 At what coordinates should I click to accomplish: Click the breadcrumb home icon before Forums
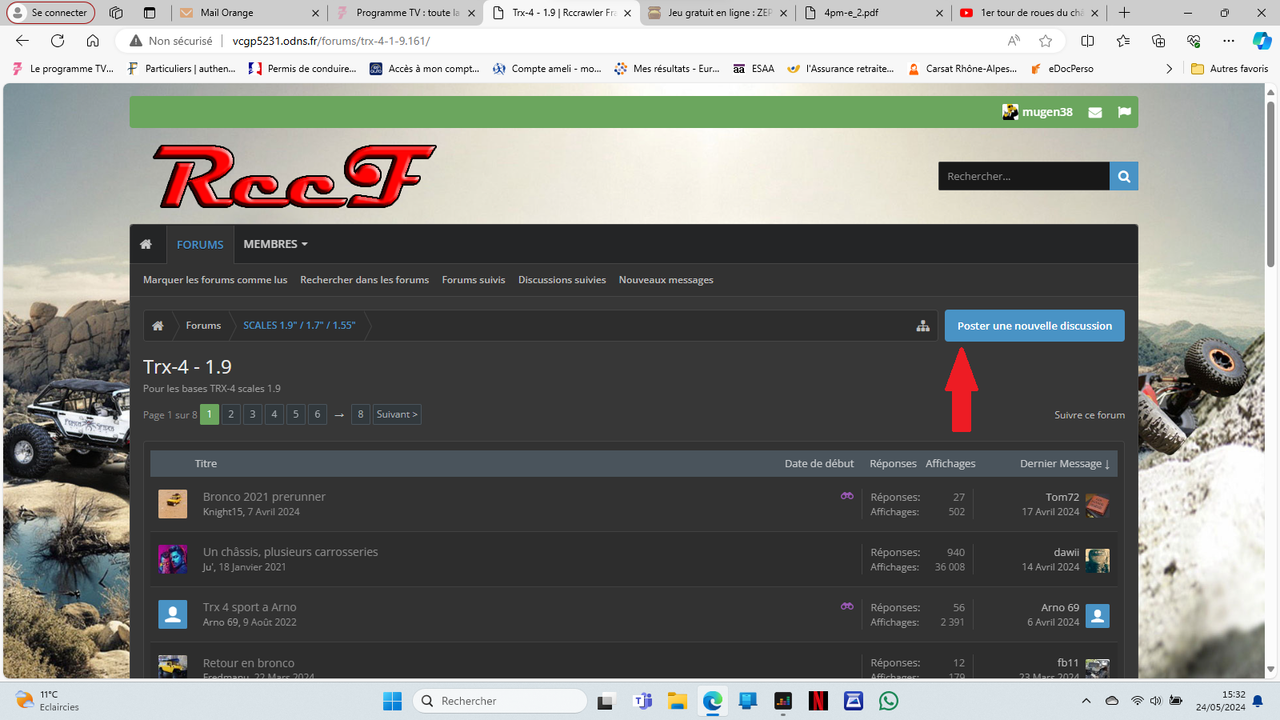(x=158, y=326)
